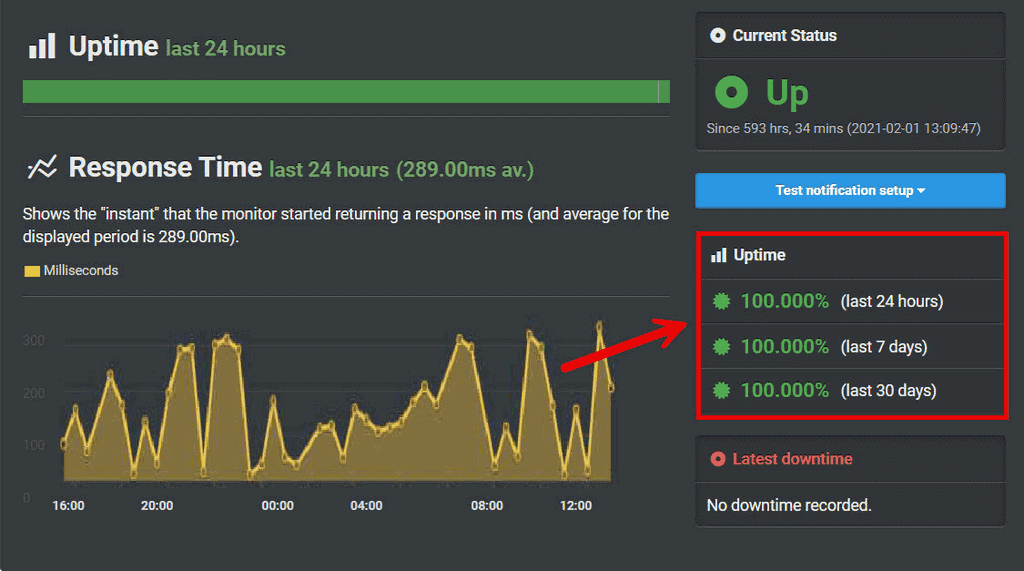1024x571 pixels.
Task: Click the (289.00ms av.) text in heading
Action: tap(465, 170)
